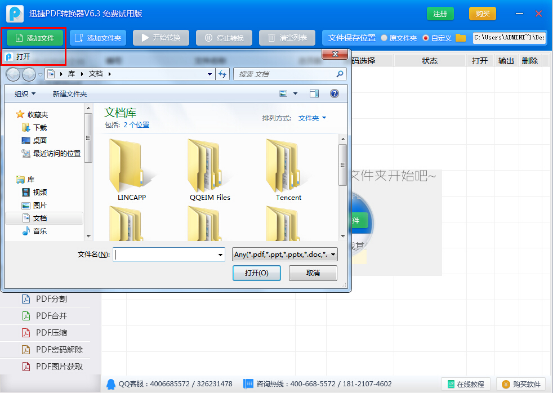This screenshot has width=553, height=393.
Task: Click the 2 个位置 locations link
Action: (x=136, y=125)
